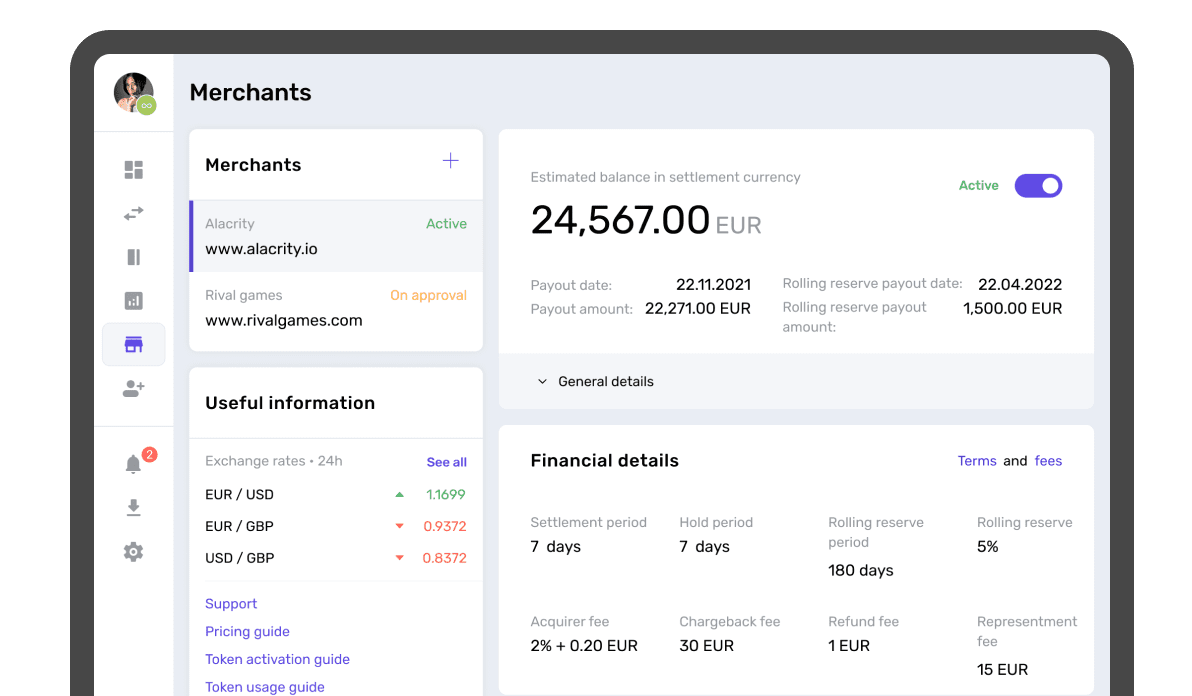
Task: Open the Token activation guide link
Action: pos(277,660)
